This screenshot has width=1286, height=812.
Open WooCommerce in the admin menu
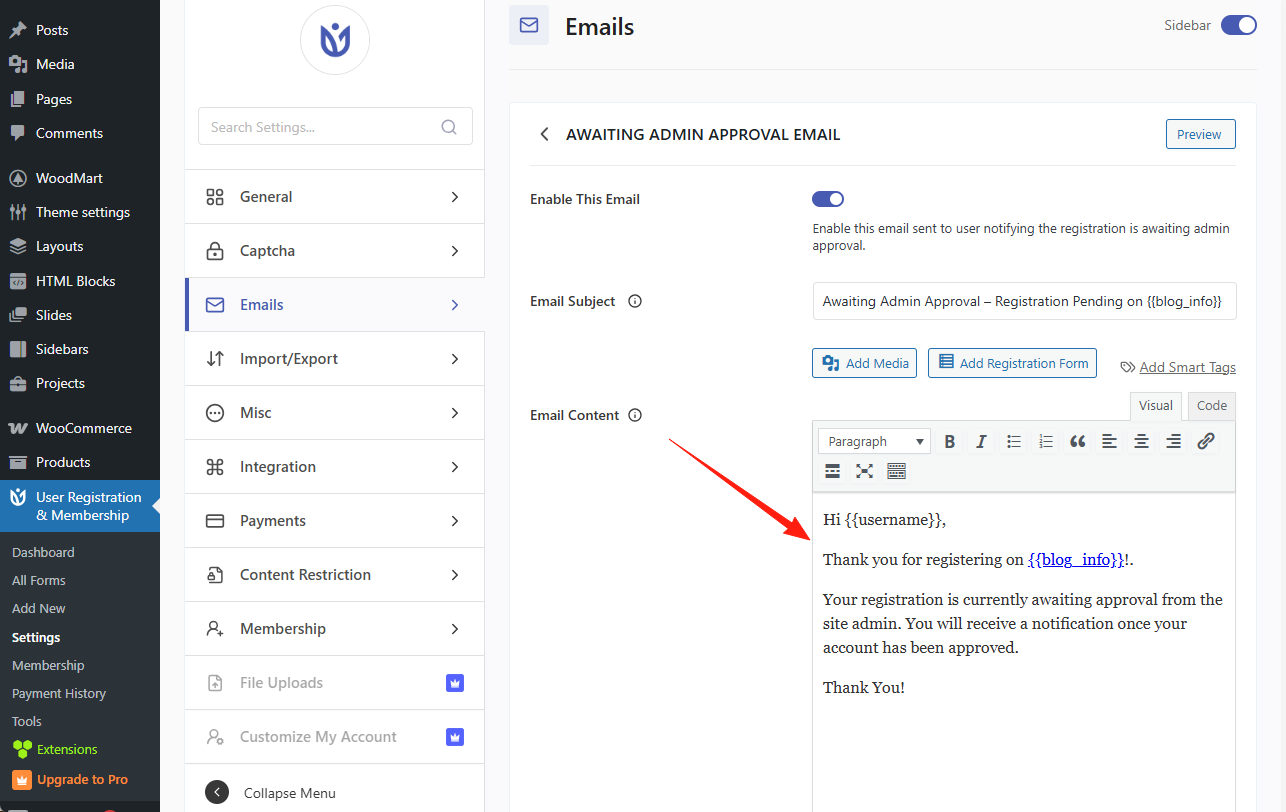tap(83, 428)
